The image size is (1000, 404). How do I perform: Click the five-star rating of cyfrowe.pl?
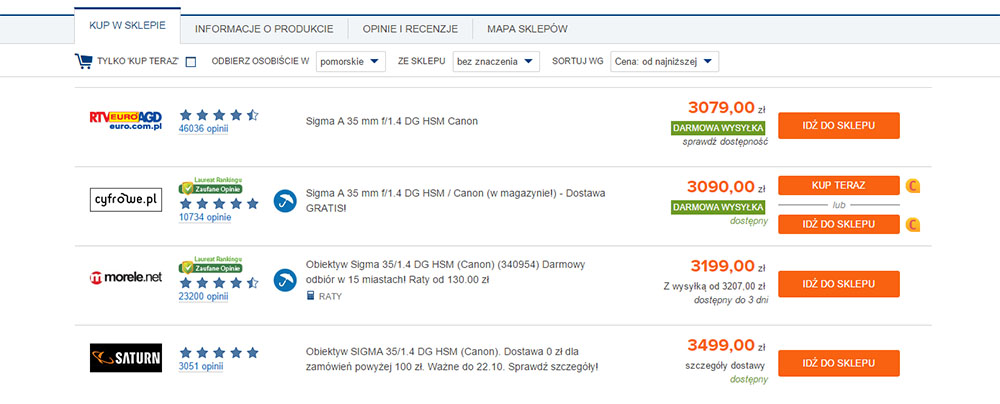[x=219, y=204]
